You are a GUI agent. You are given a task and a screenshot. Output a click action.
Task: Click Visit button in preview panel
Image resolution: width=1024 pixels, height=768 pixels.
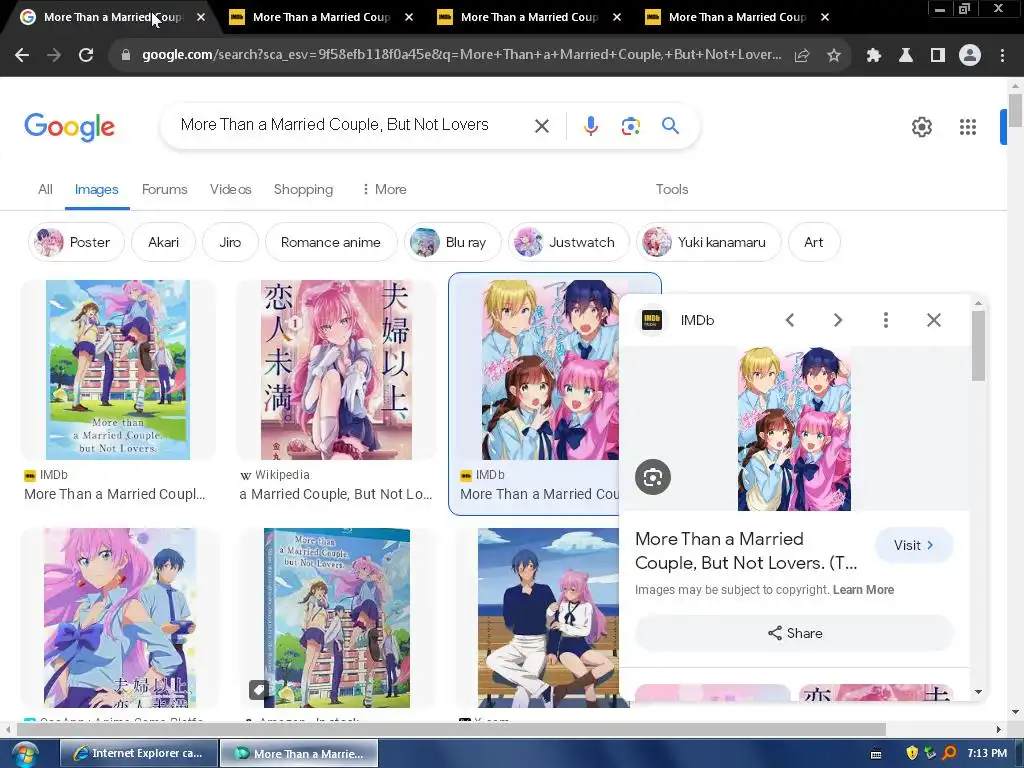pos(914,545)
